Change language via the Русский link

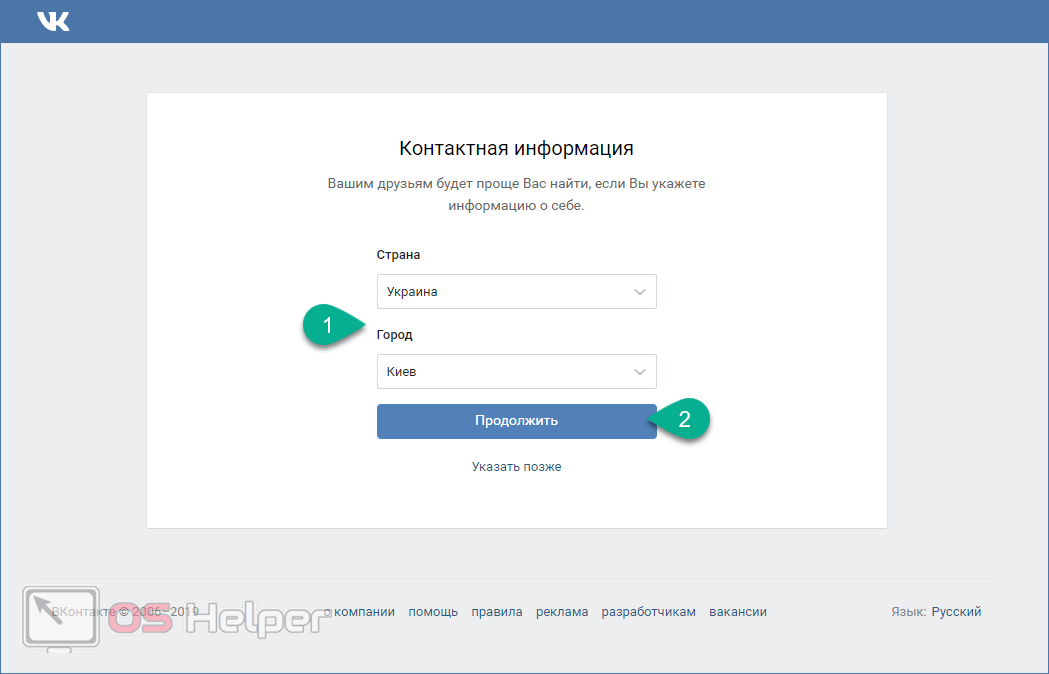click(x=956, y=612)
